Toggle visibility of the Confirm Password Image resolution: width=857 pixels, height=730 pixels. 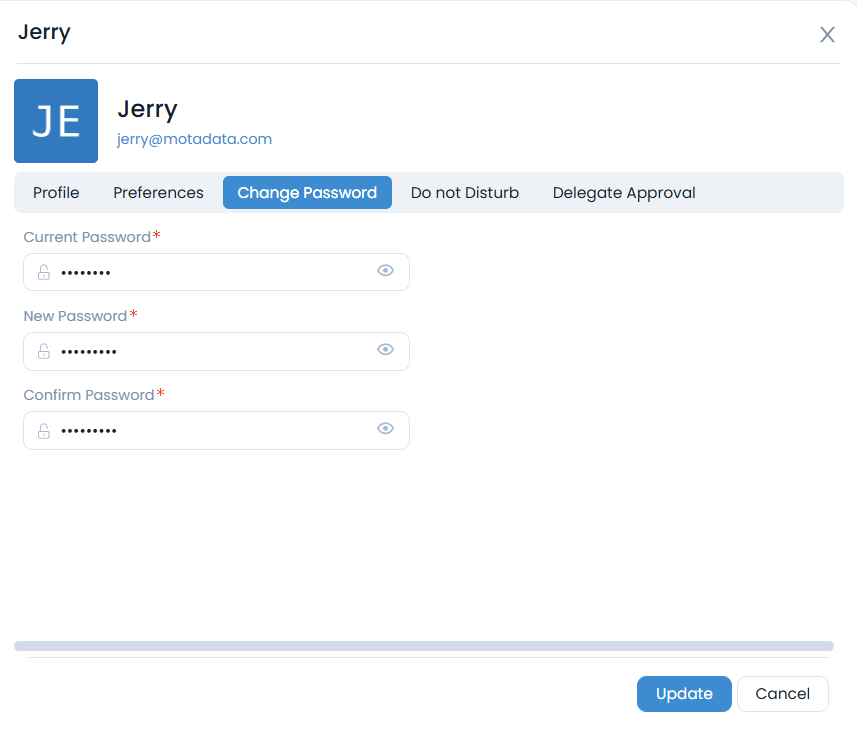pos(385,429)
